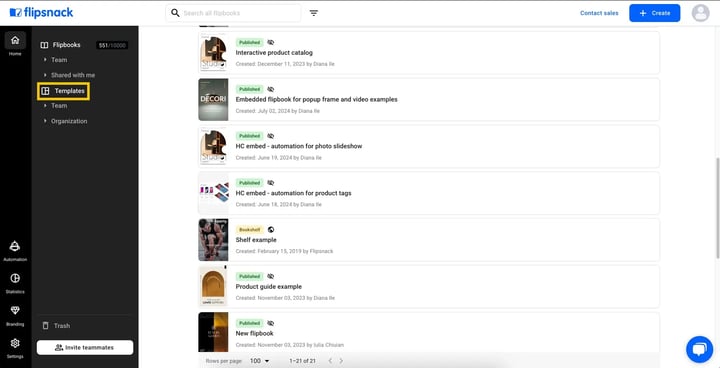The image size is (720, 368).
Task: Open the search filter options icon
Action: [x=314, y=13]
